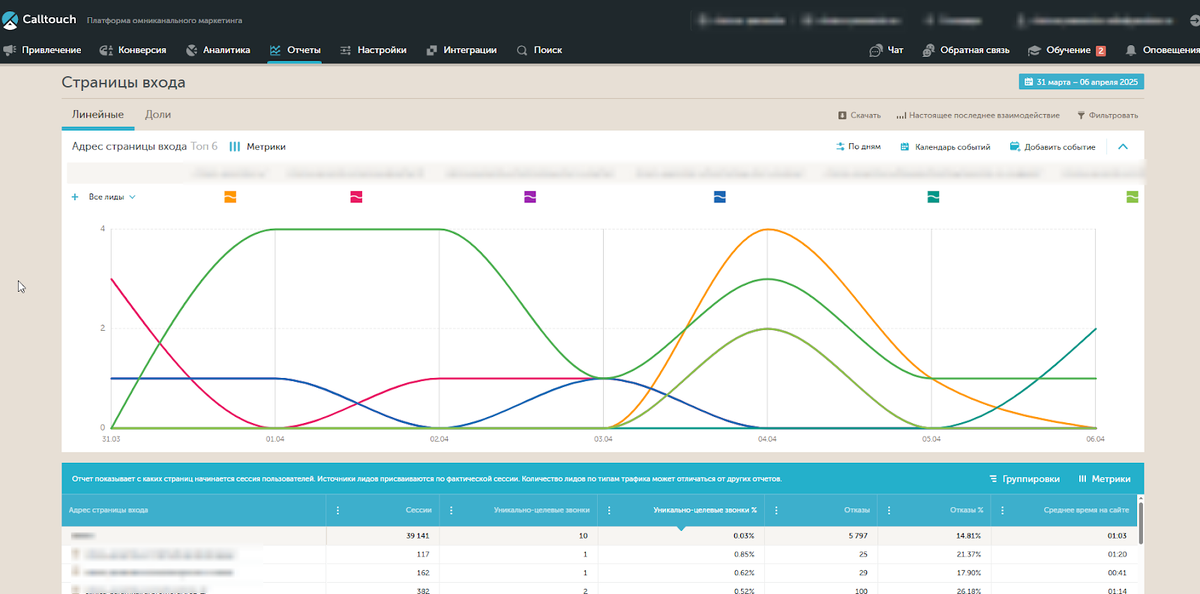Click bounce rate 21.37% cell
The width and height of the screenshot is (1200, 594).
969,553
